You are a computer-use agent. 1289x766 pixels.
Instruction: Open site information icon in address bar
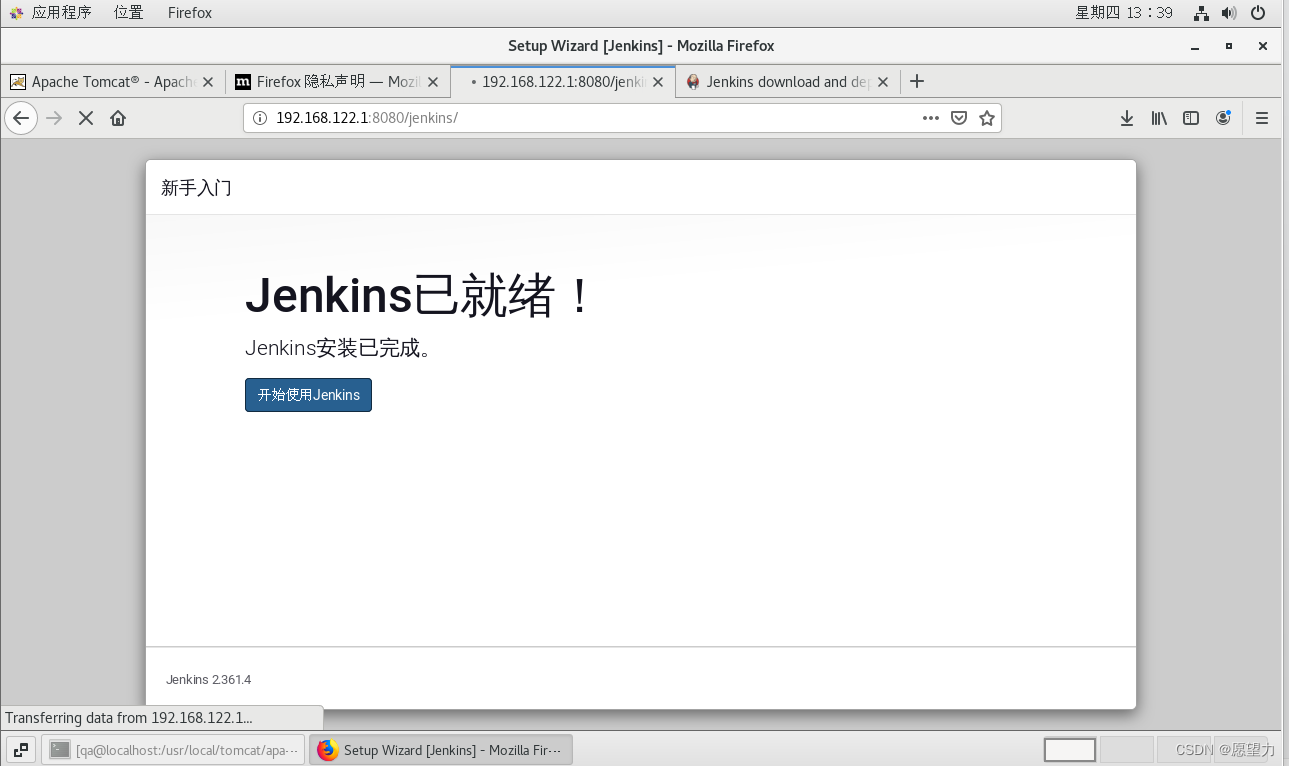point(260,118)
